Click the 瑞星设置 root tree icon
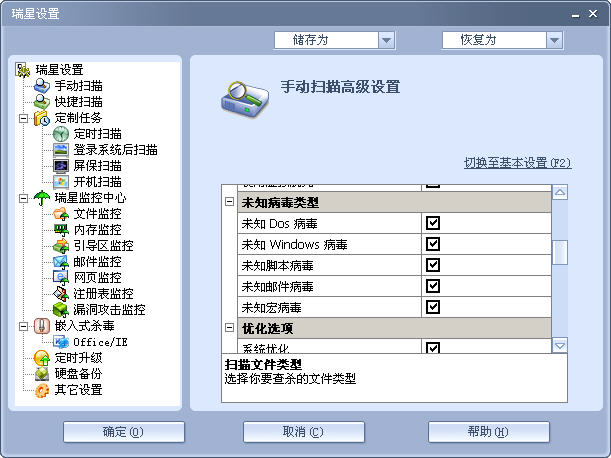Image resolution: width=611 pixels, height=458 pixels. (23, 70)
